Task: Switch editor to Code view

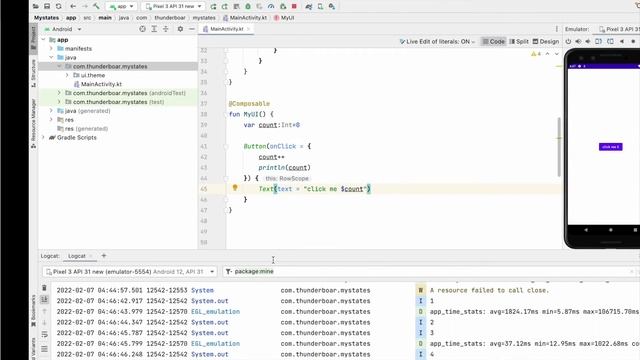Action: tap(493, 42)
